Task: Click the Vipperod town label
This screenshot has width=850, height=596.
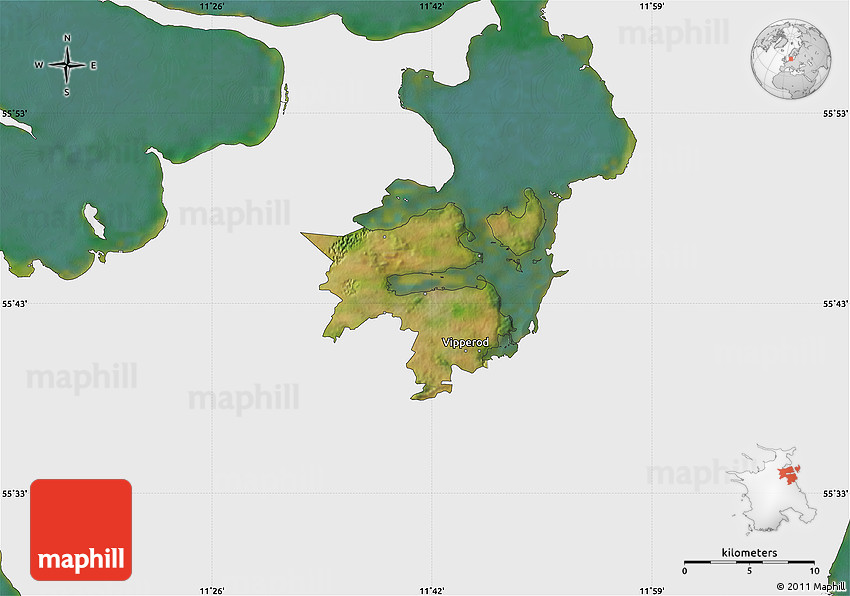Action: pyautogui.click(x=467, y=342)
